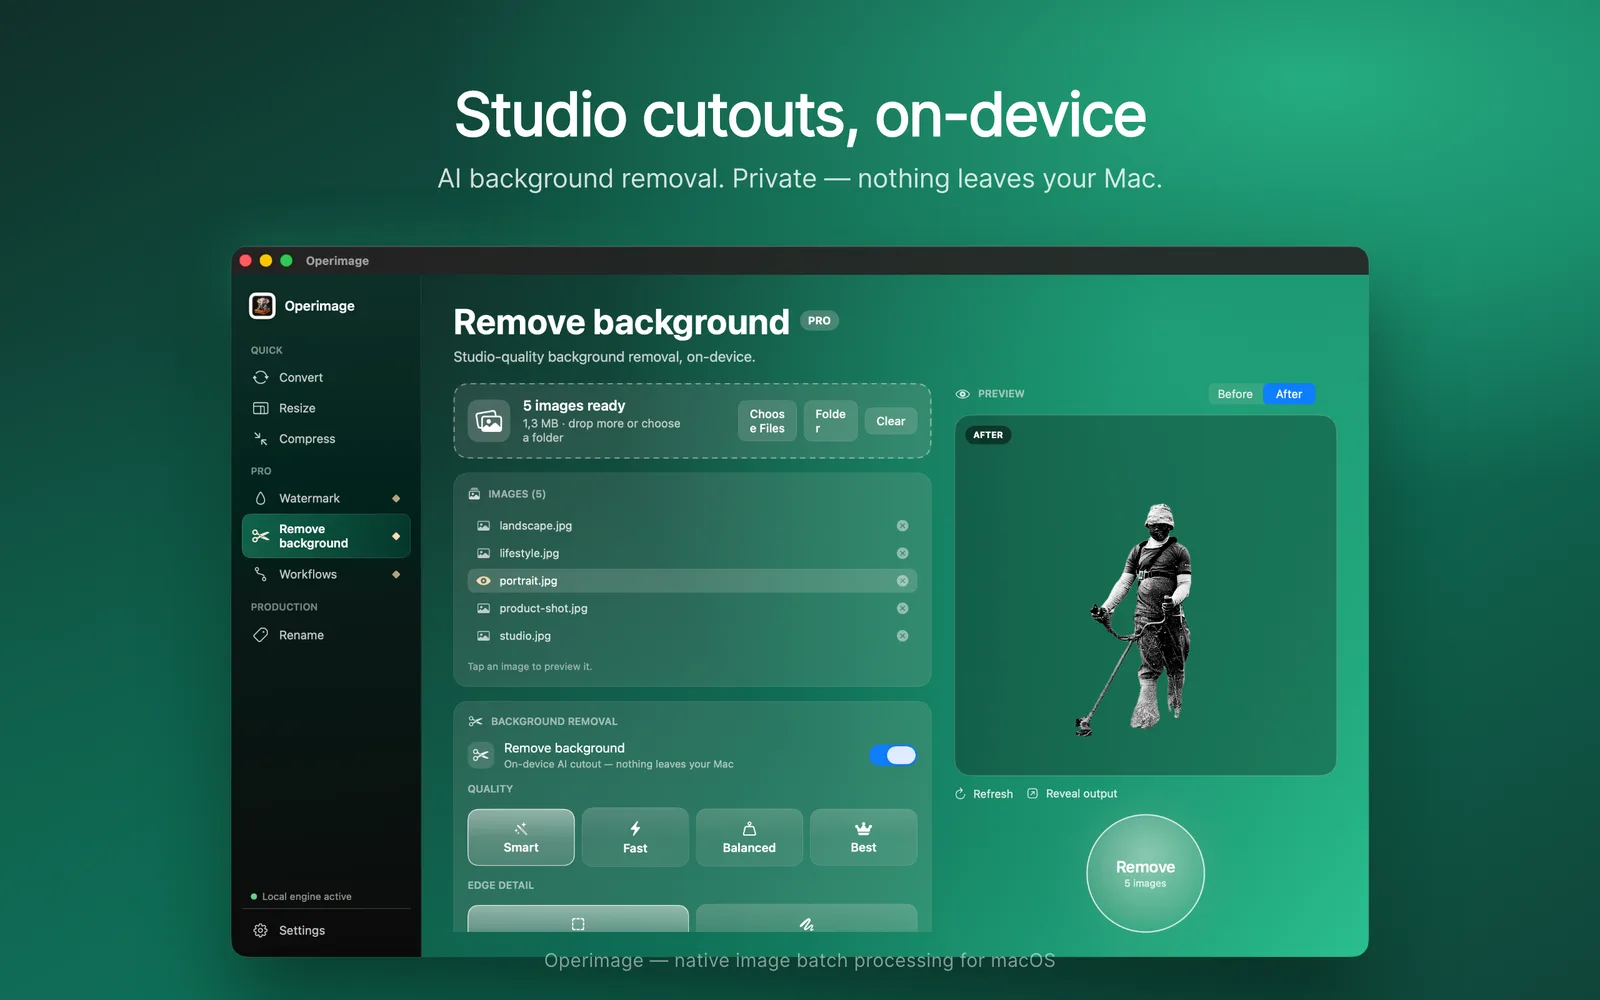Select portrait.jpg in the images list

point(692,581)
